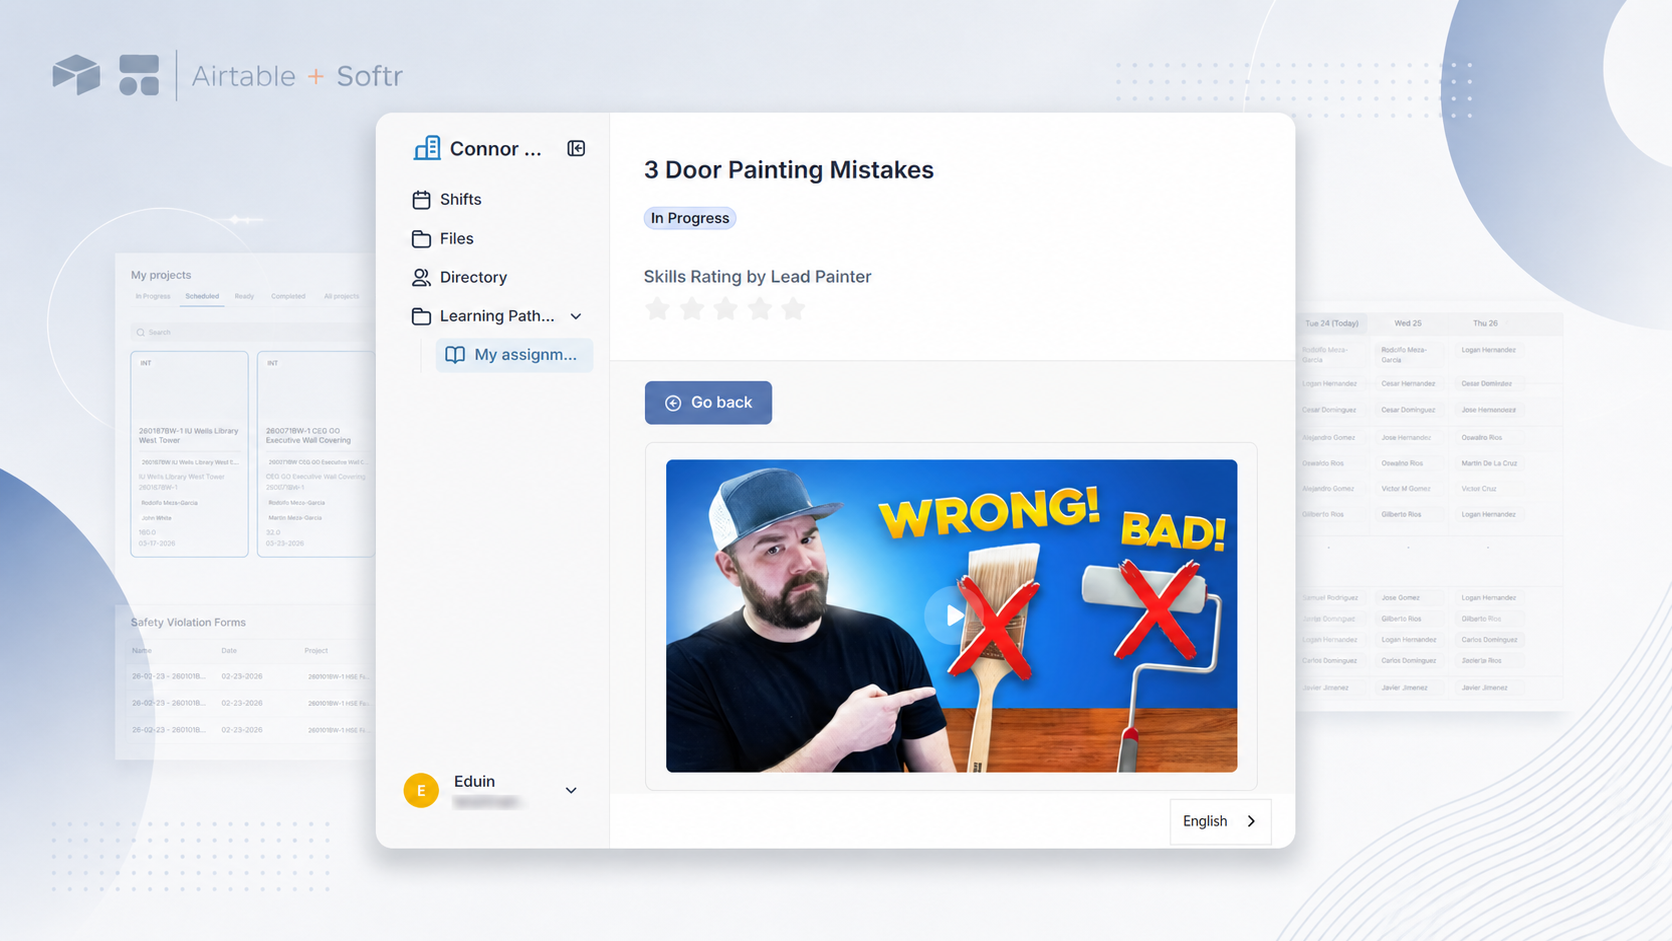Click Jose Gomez in the schedule
The height and width of the screenshot is (941, 1672).
tap(1400, 598)
